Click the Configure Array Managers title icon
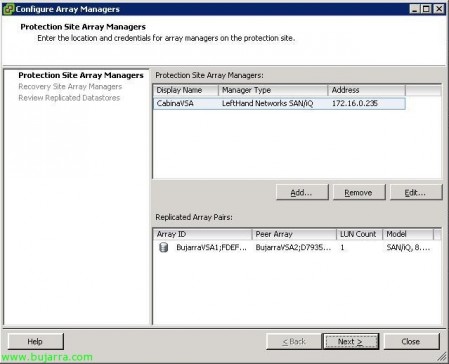Image resolution: width=449 pixels, height=364 pixels. 8,9
